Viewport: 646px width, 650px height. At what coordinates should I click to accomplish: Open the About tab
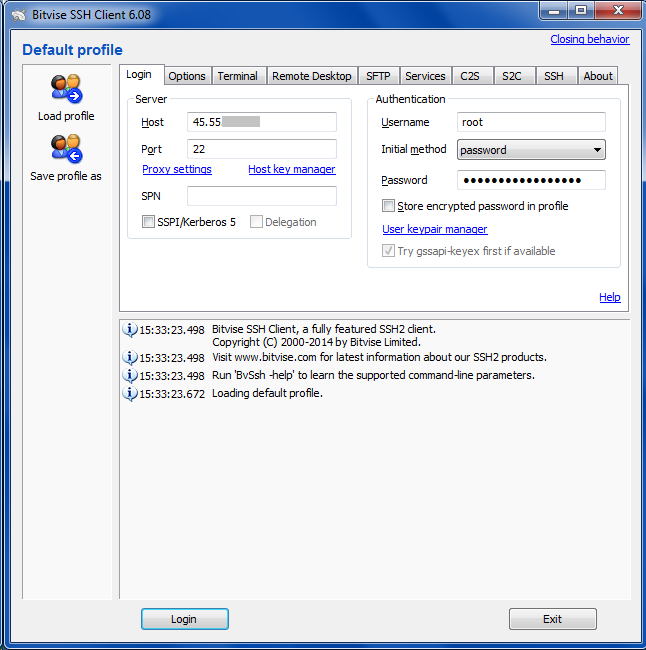click(x=598, y=76)
